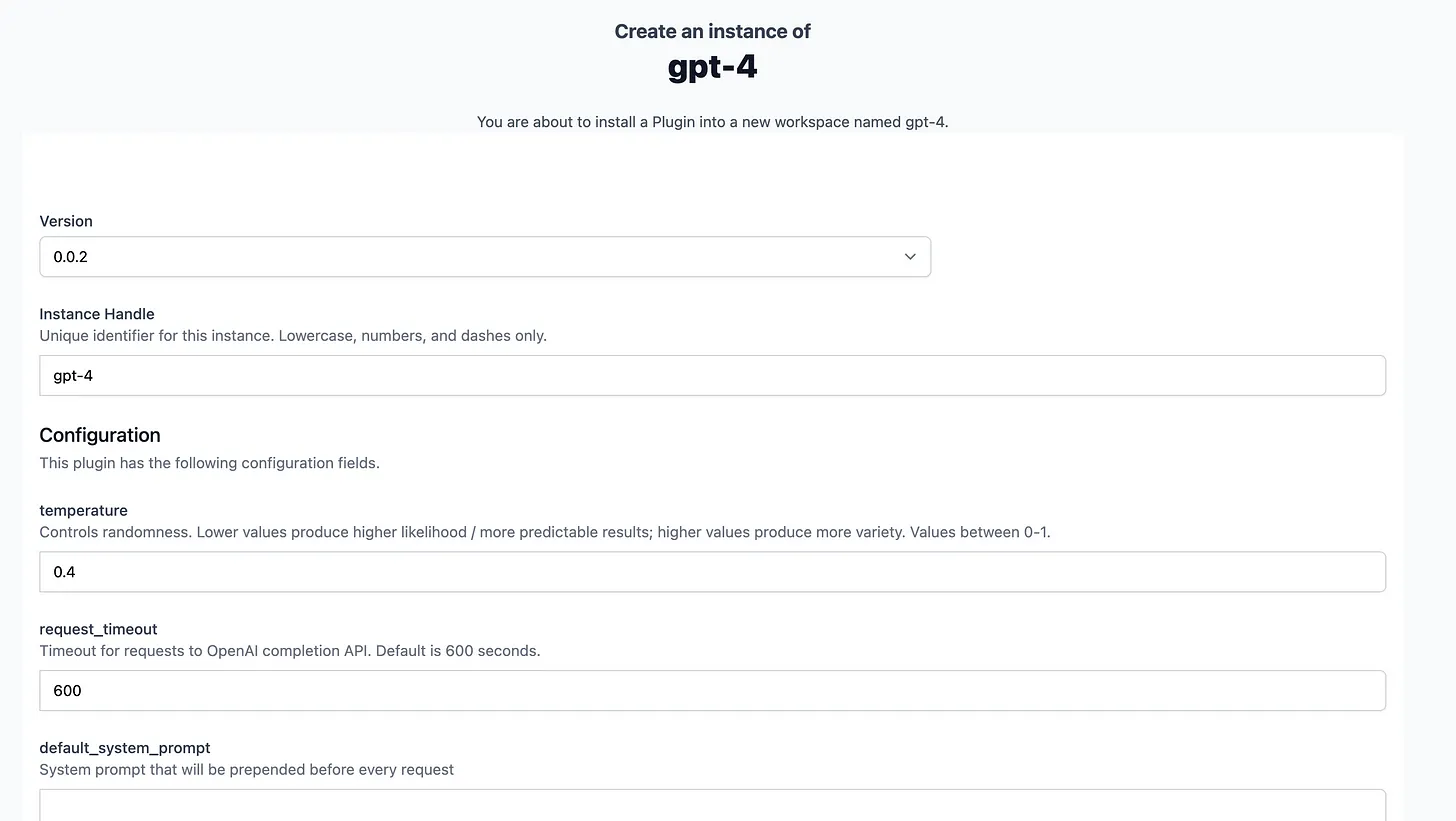Screen dimensions: 1456x821
Task: Click the request timeout default description
Action: 290,651
